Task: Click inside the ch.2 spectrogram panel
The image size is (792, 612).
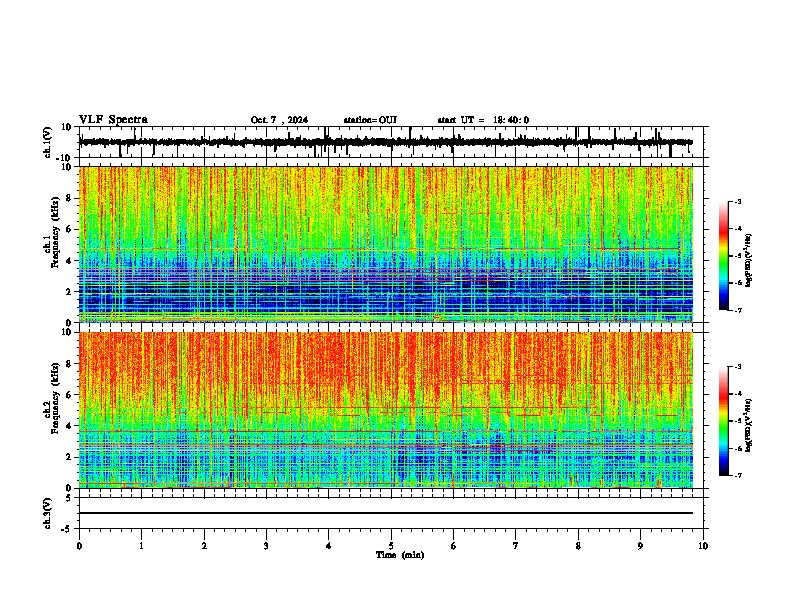Action: click(x=386, y=410)
